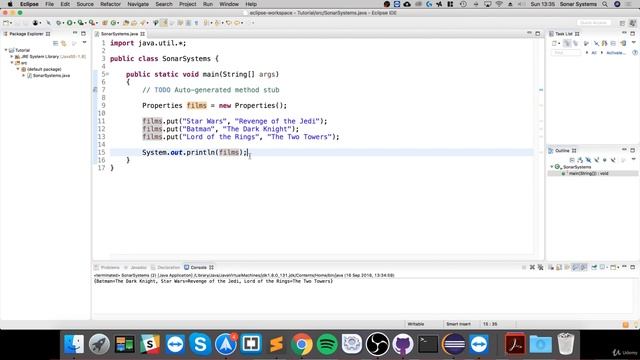Open the Javadoc tab
Screen dimensions: 640x360
click(x=136, y=267)
